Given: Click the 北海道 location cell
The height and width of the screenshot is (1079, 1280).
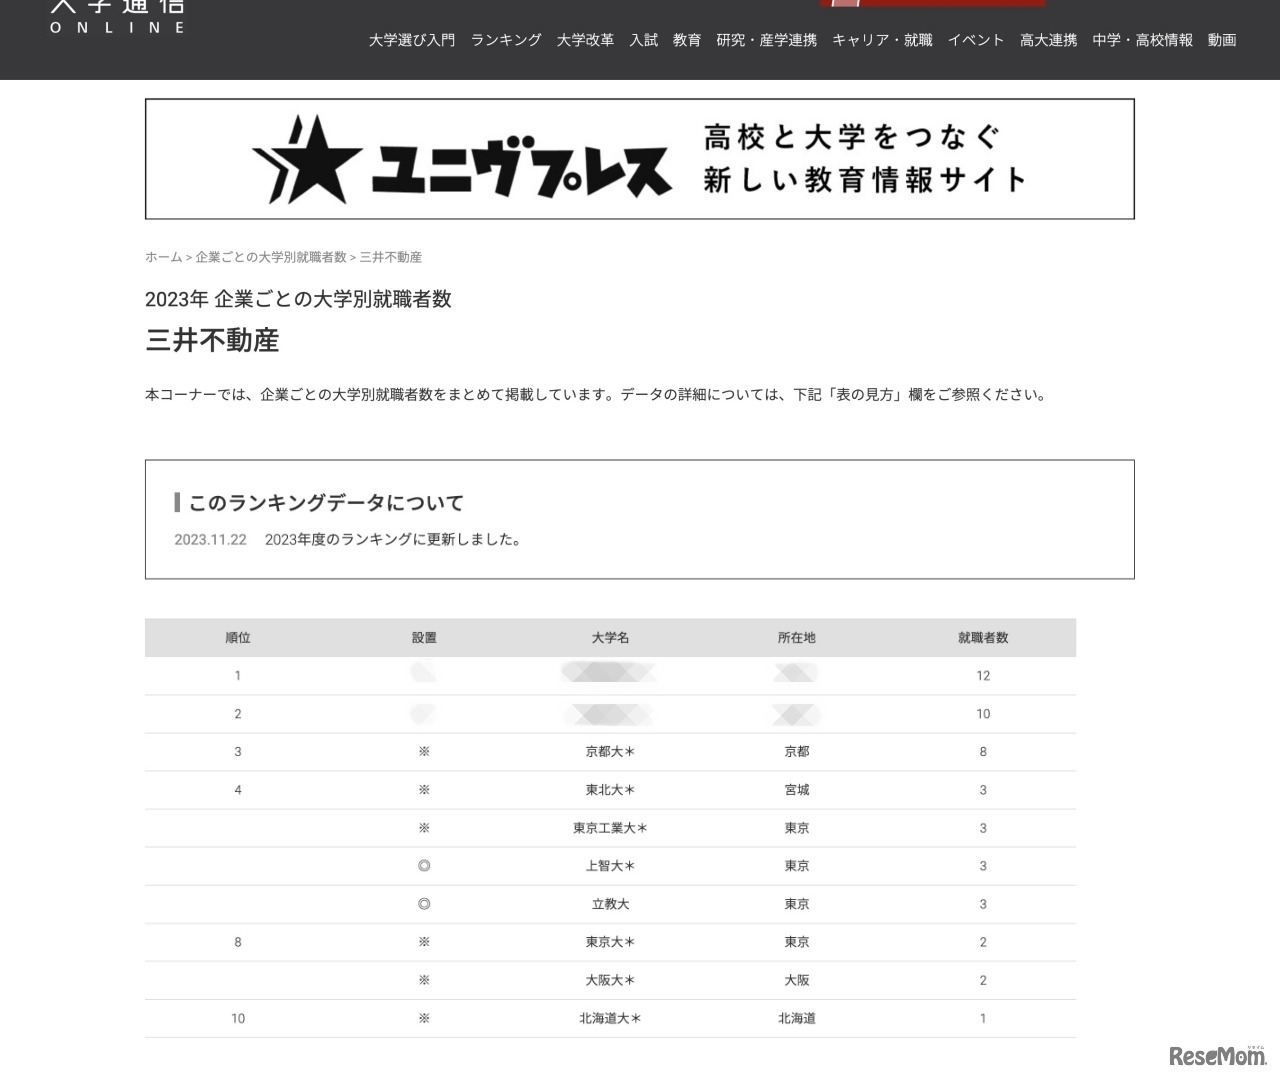Looking at the screenshot, I should (x=797, y=1018).
